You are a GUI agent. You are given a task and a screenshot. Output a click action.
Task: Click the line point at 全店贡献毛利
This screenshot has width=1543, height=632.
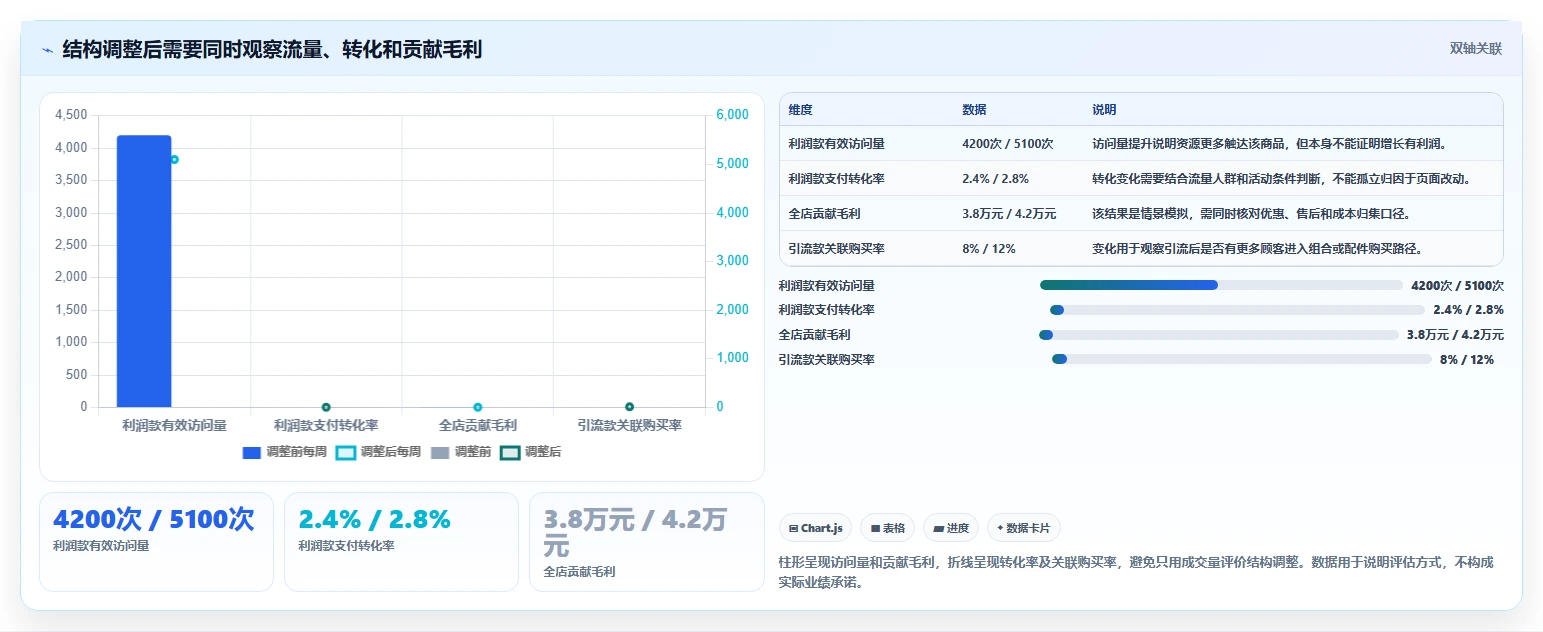click(478, 407)
